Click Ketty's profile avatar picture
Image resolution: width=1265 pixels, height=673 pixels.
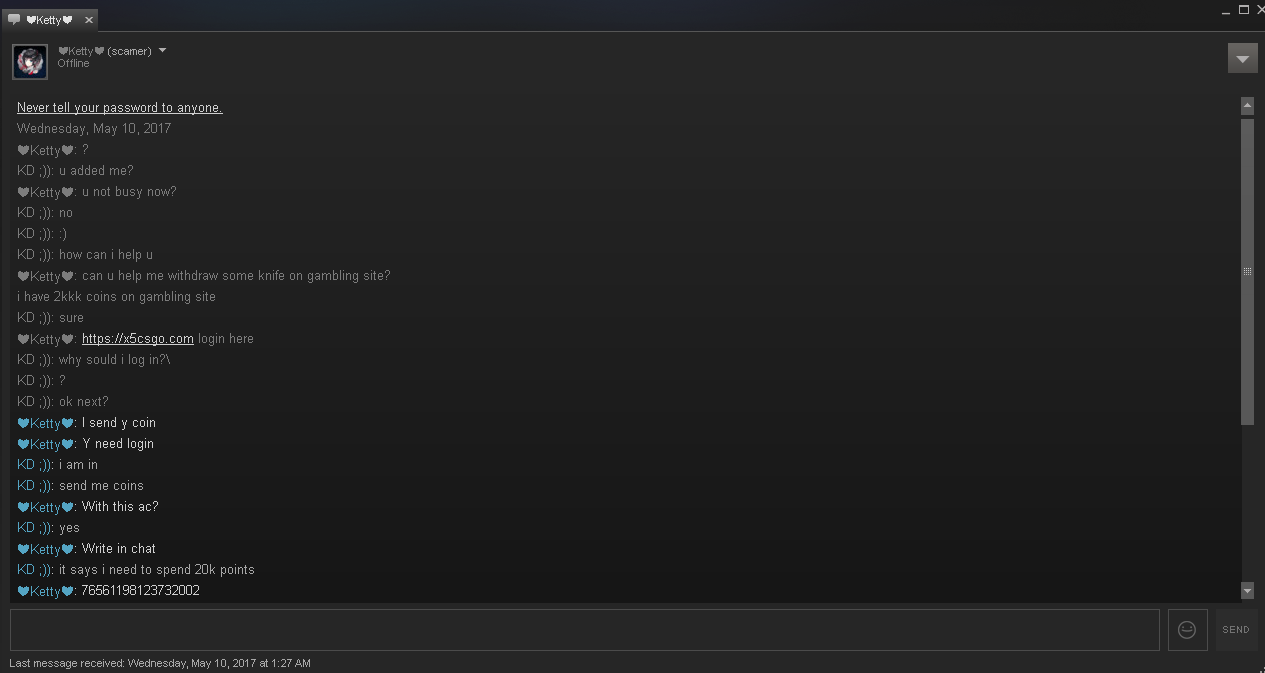pyautogui.click(x=30, y=61)
